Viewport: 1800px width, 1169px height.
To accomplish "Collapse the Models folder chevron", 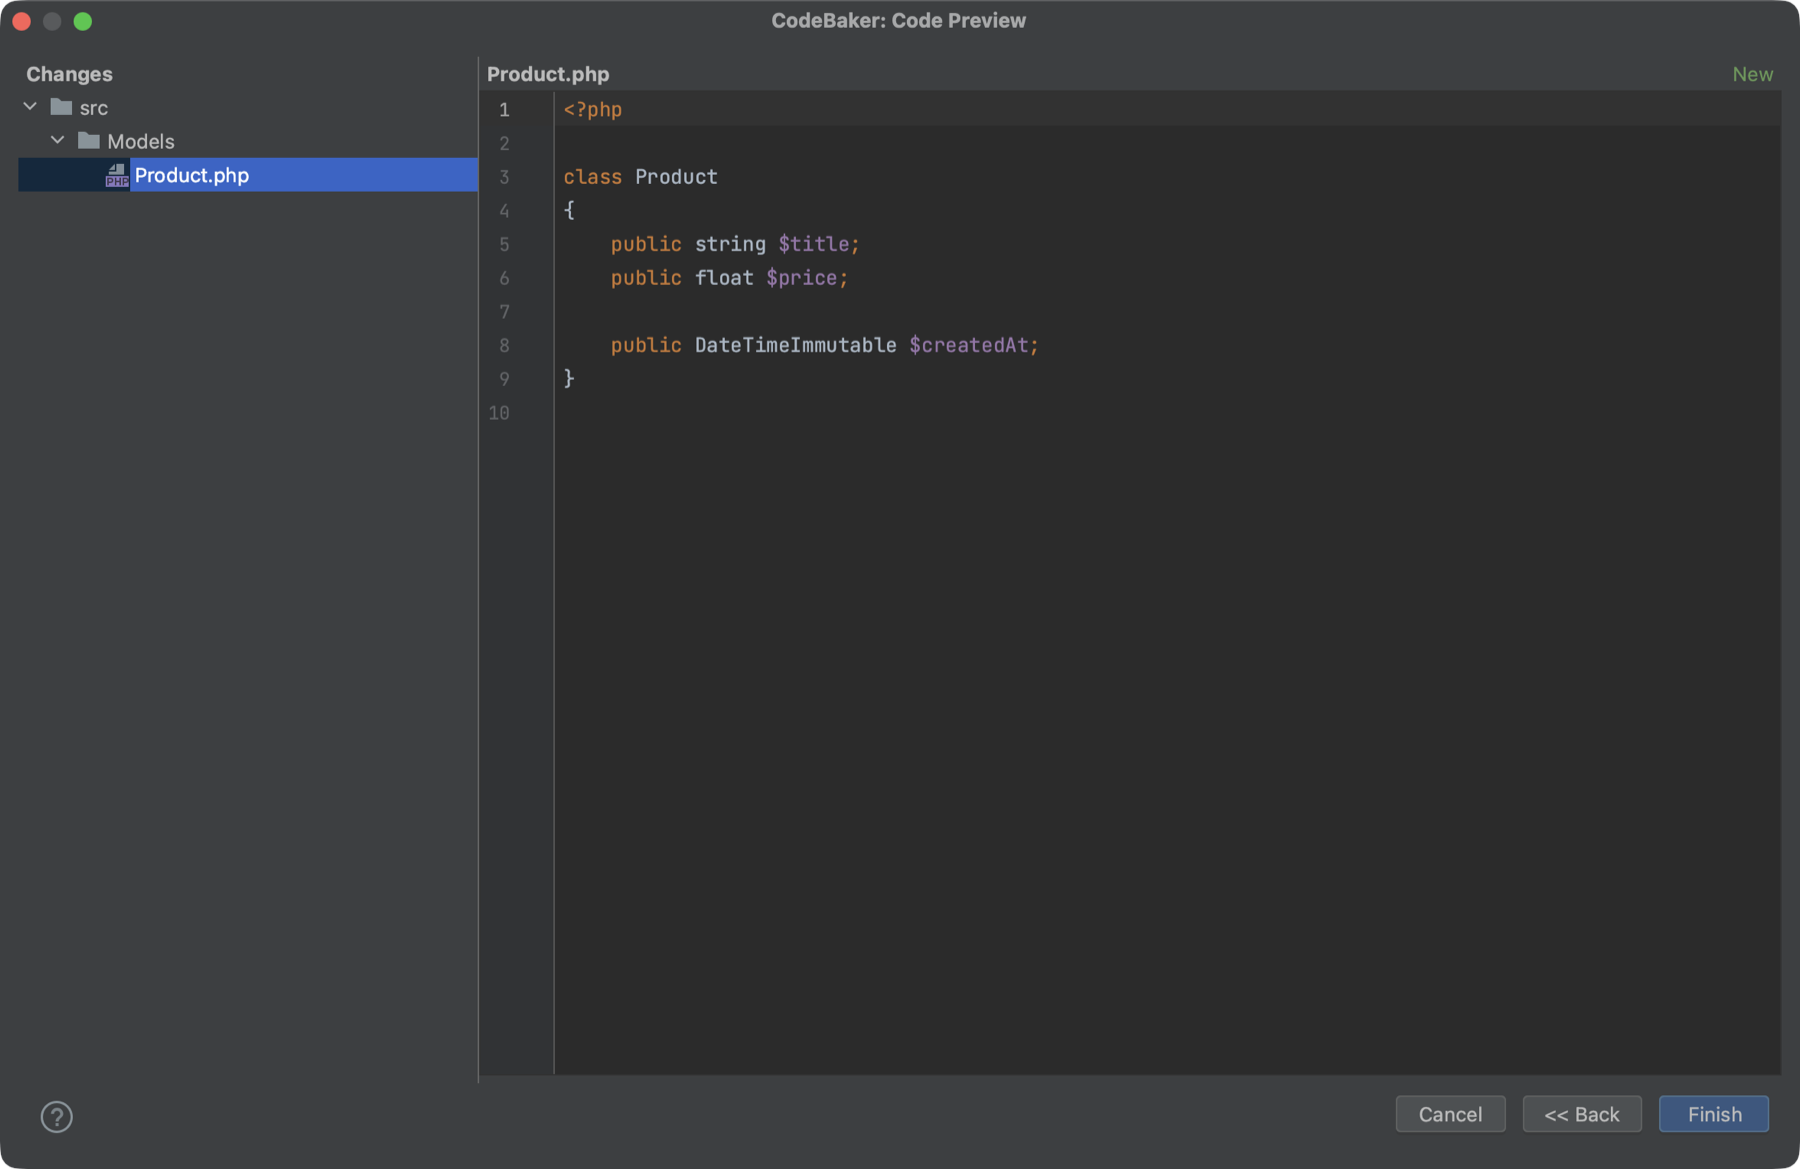I will (x=58, y=140).
